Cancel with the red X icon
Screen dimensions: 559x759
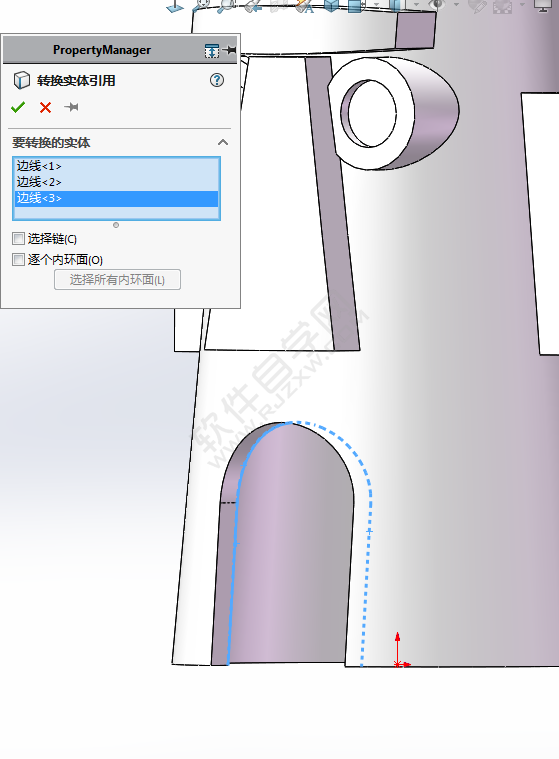coord(45,107)
